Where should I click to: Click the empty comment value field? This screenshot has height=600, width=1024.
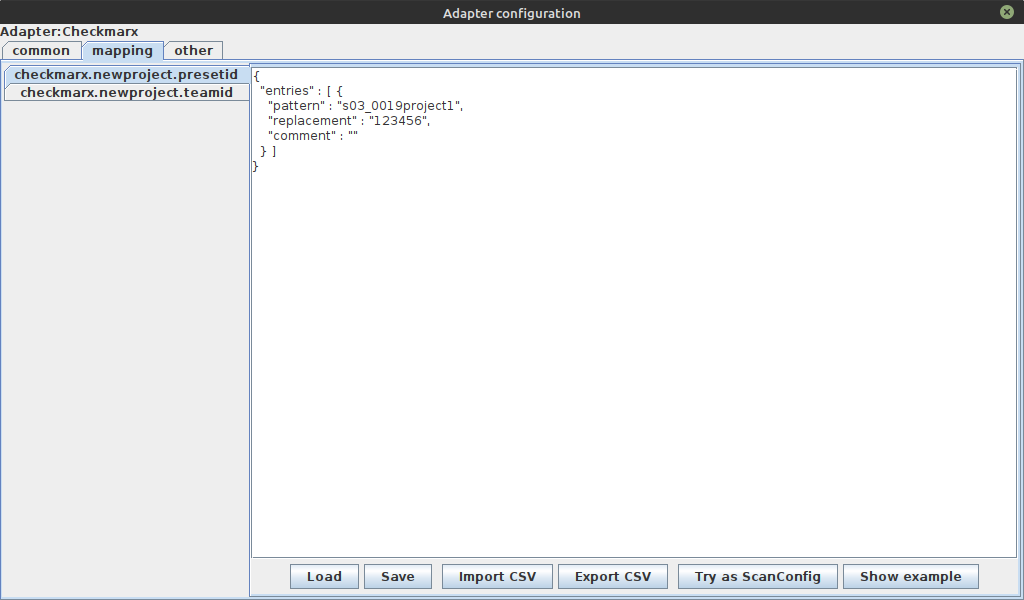pos(352,135)
